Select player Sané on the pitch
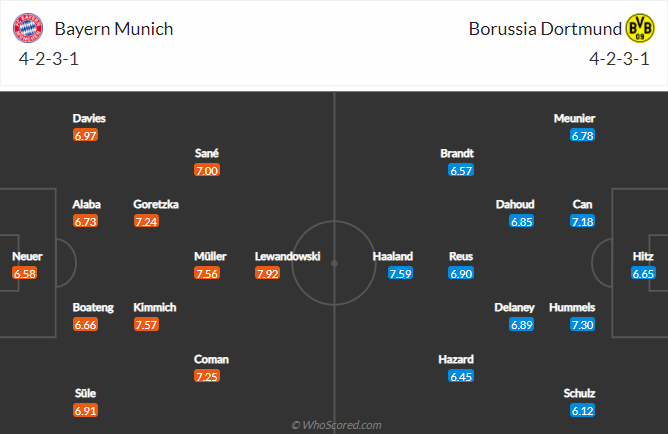Image resolution: width=668 pixels, height=434 pixels. click(207, 153)
